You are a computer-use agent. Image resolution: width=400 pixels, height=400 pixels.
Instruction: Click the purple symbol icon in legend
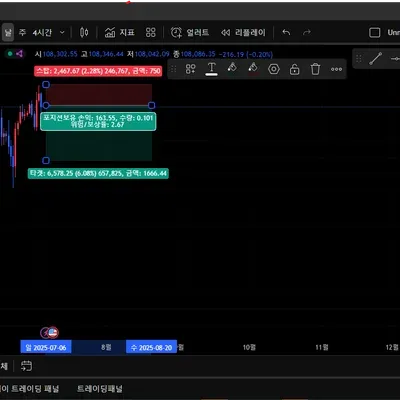pyautogui.click(x=19, y=53)
